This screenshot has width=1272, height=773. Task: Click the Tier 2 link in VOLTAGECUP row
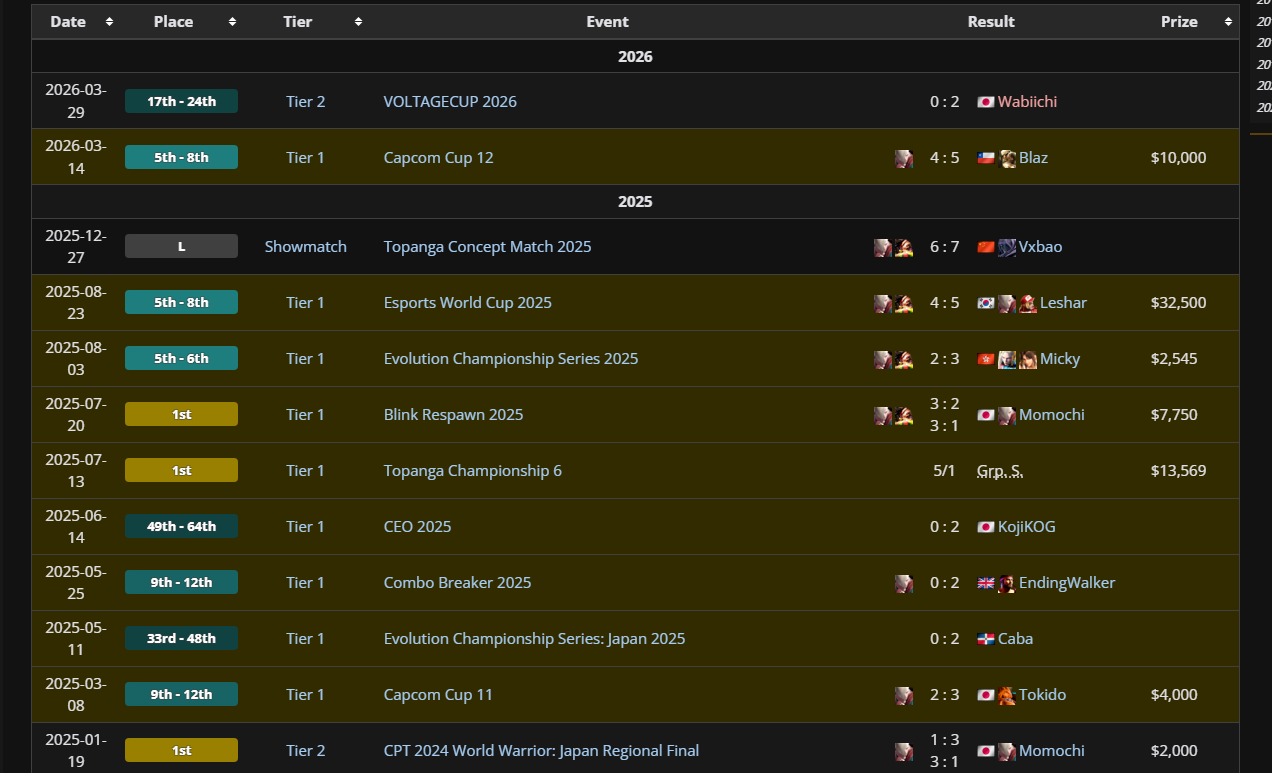tap(305, 102)
